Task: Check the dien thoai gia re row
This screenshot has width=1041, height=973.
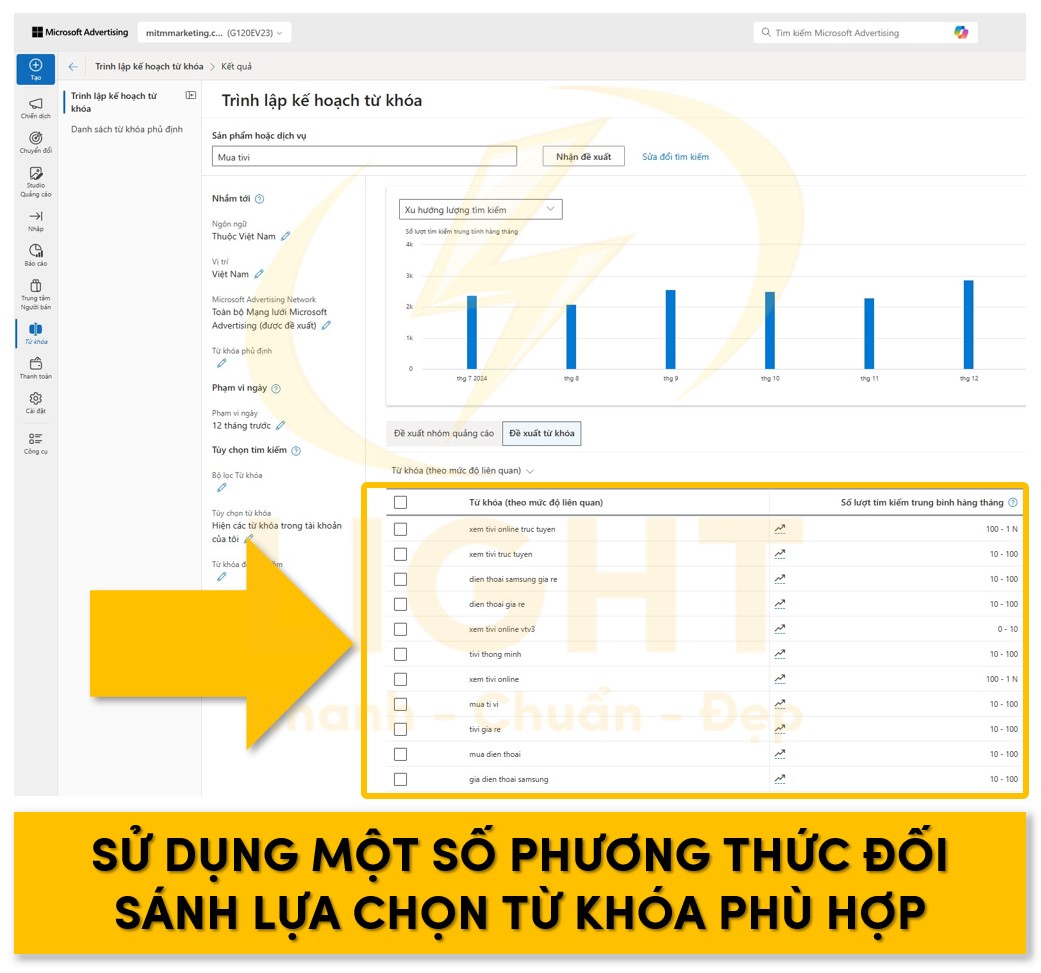Action: click(400, 604)
